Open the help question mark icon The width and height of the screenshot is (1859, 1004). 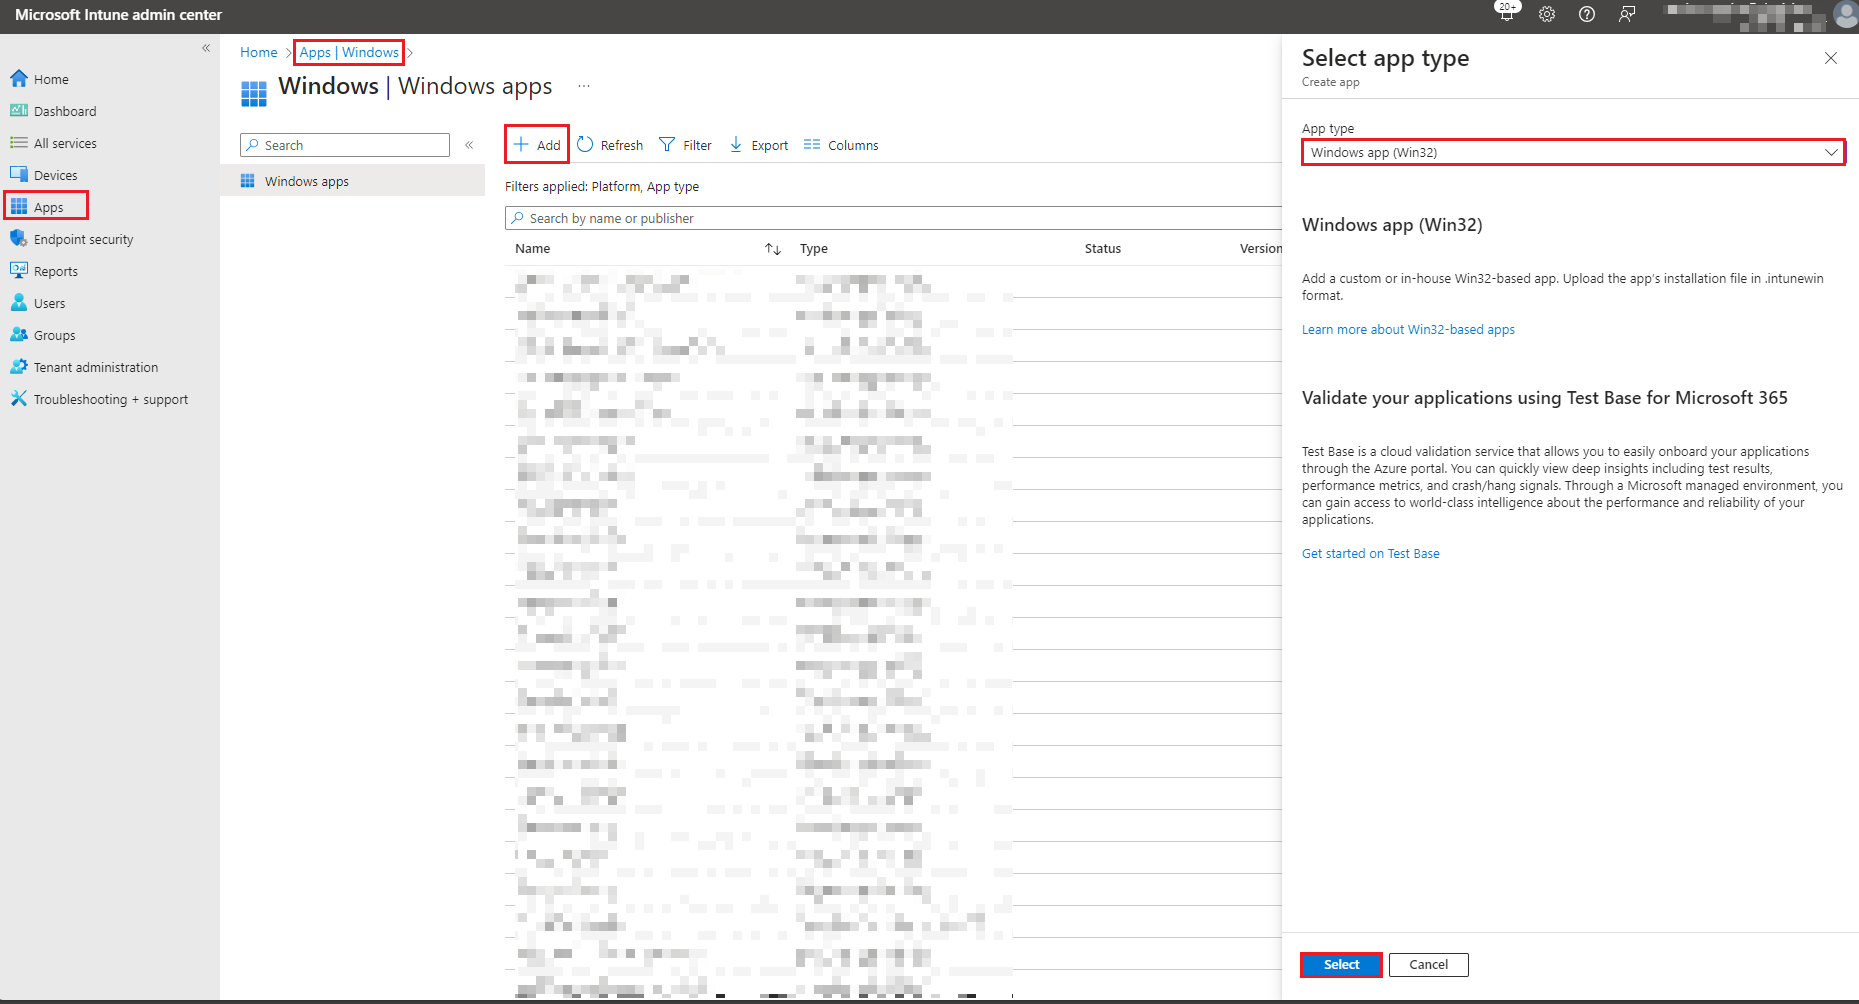1587,14
